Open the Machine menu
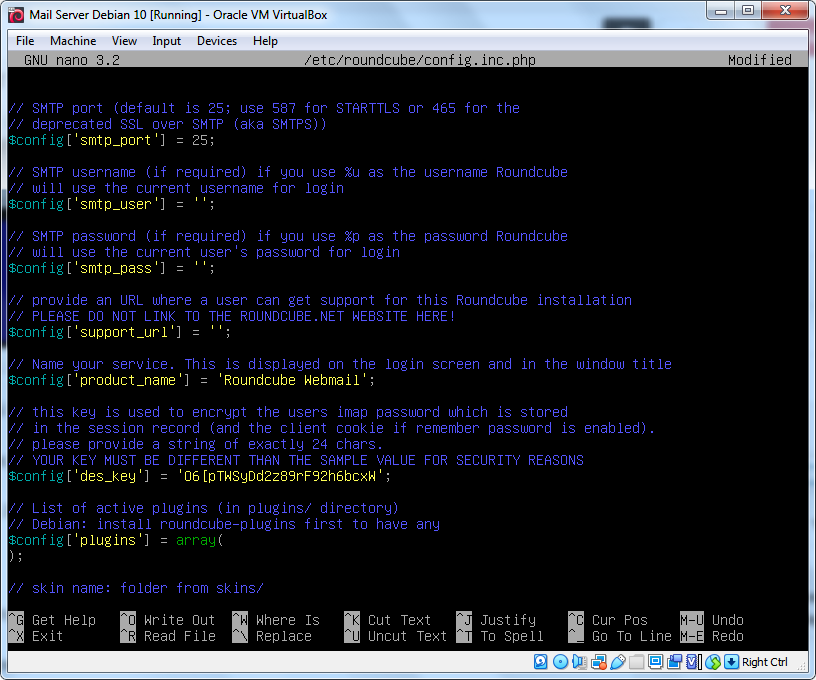 pyautogui.click(x=73, y=41)
